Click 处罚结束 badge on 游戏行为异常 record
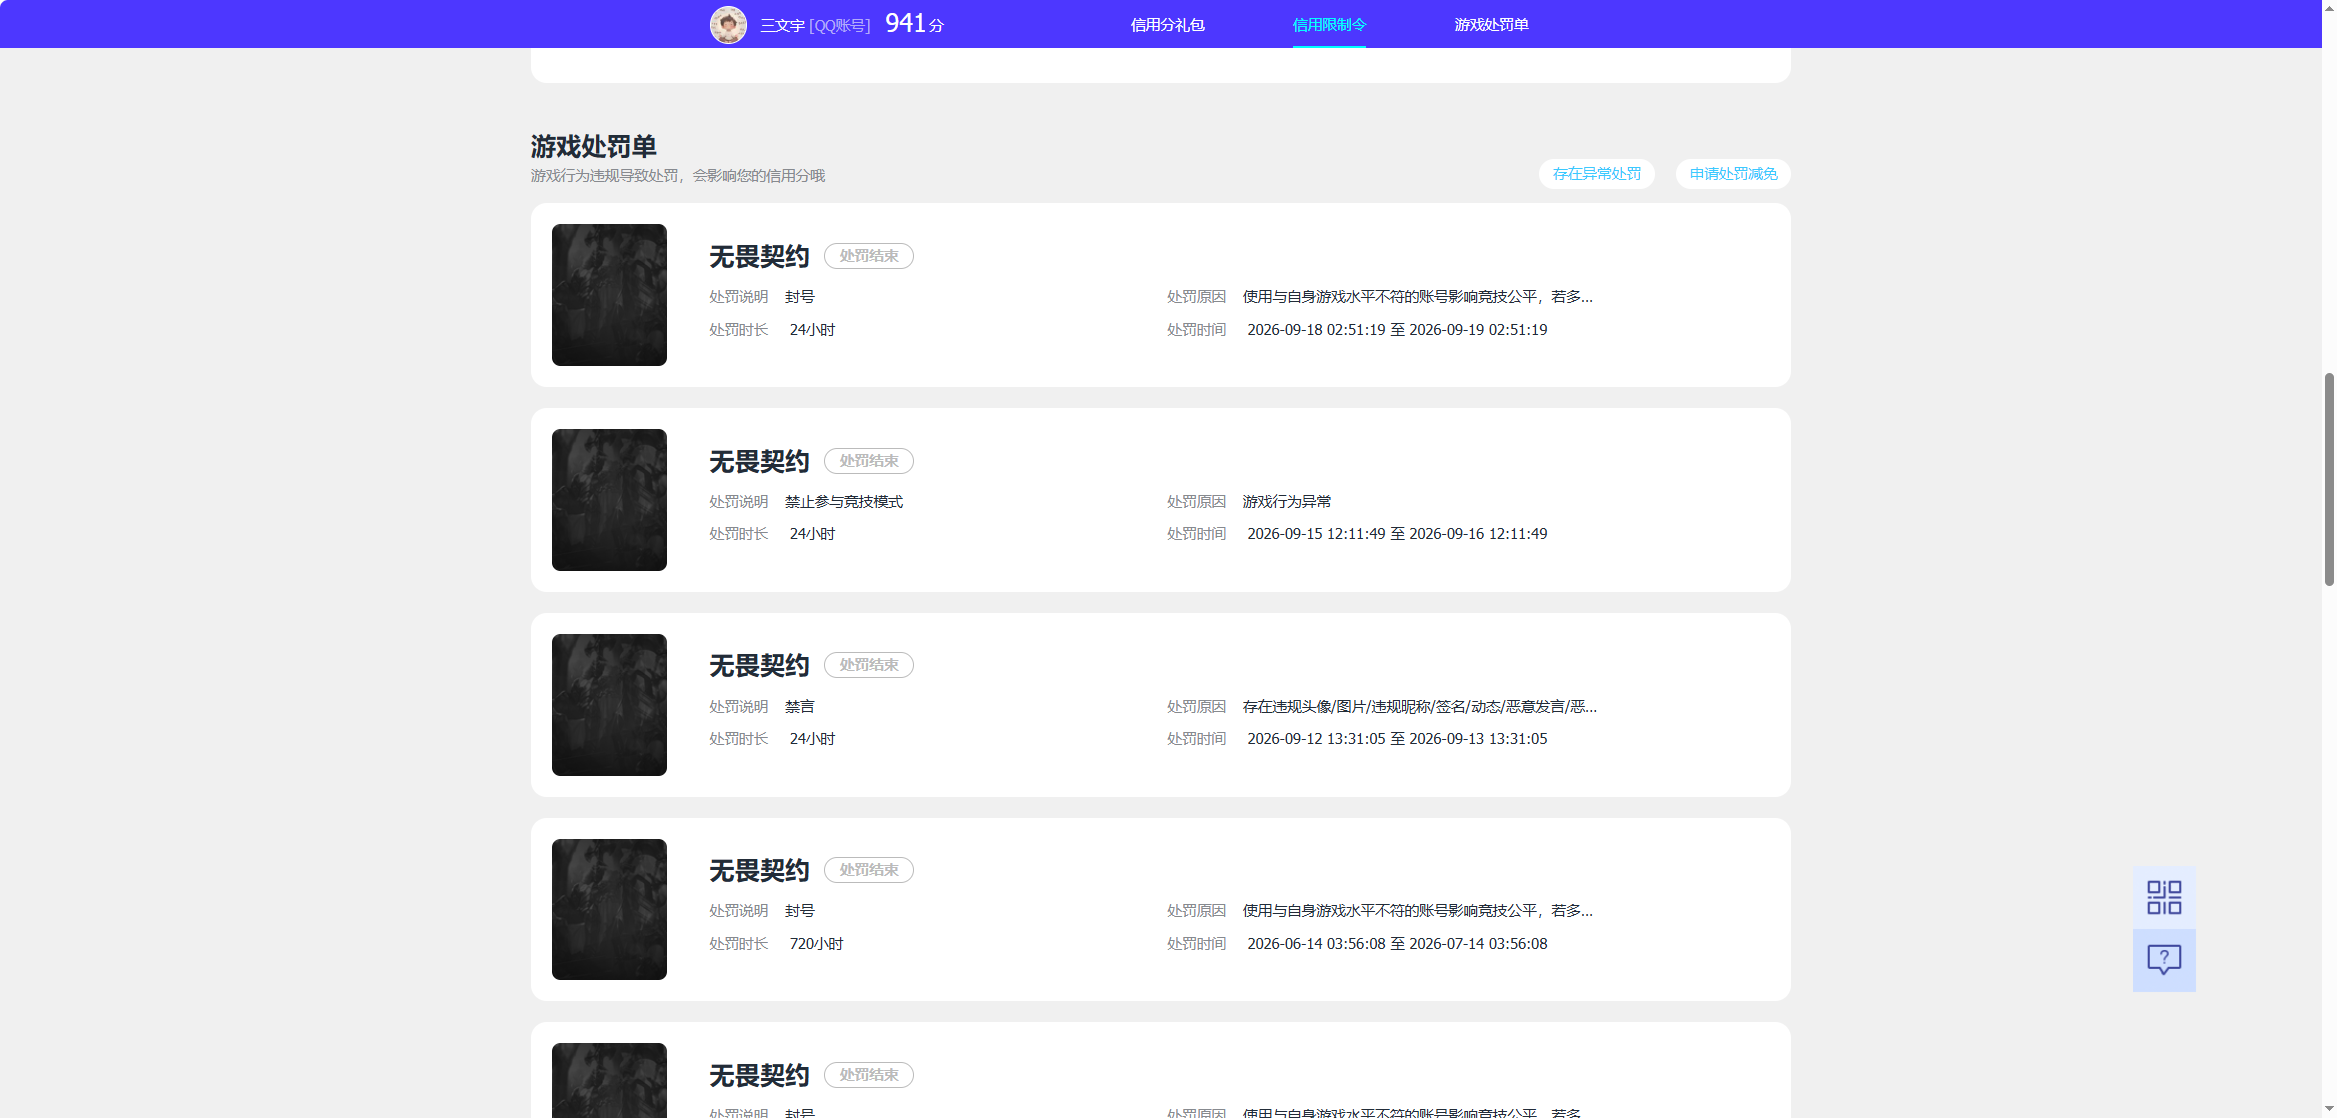This screenshot has height=1118, width=2337. (868, 461)
